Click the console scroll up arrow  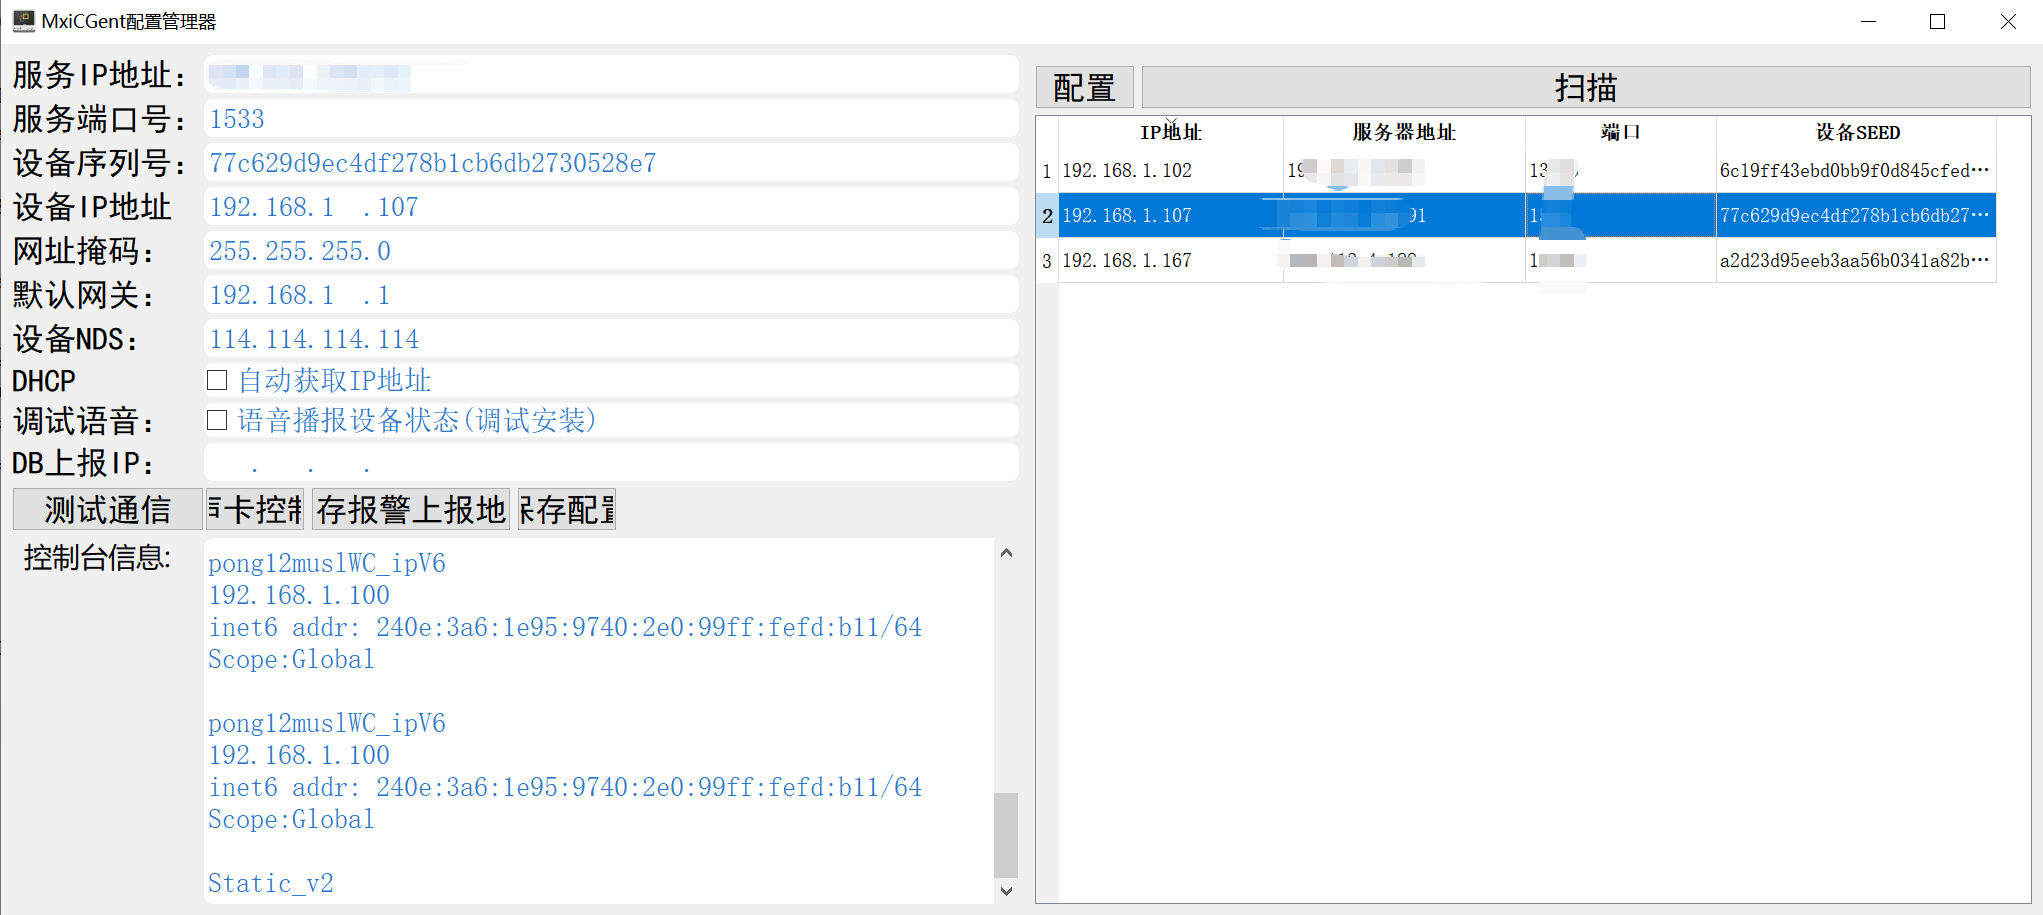[x=1006, y=553]
